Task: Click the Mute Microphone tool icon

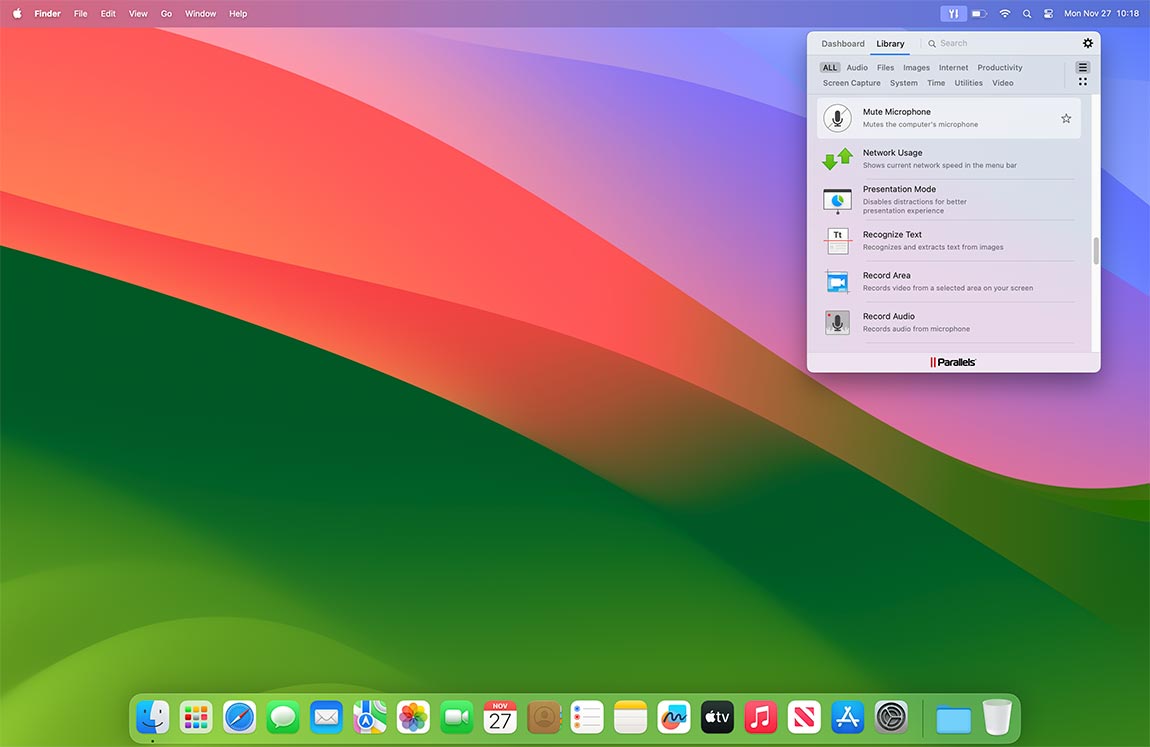Action: tap(837, 118)
